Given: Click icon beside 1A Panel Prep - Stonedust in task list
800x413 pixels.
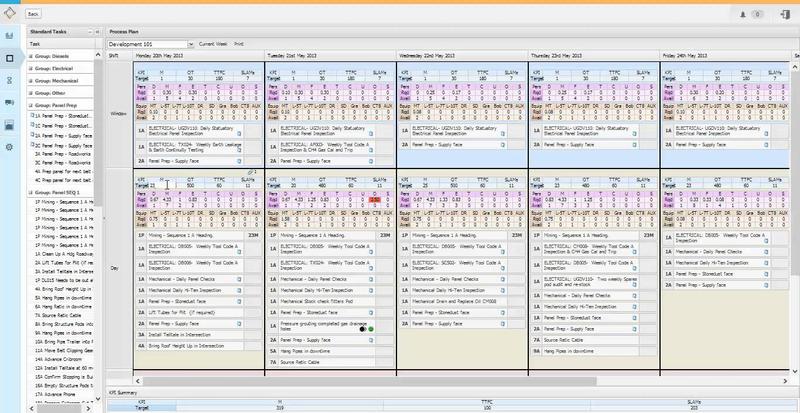Looking at the screenshot, I should pyautogui.click(x=32, y=116).
